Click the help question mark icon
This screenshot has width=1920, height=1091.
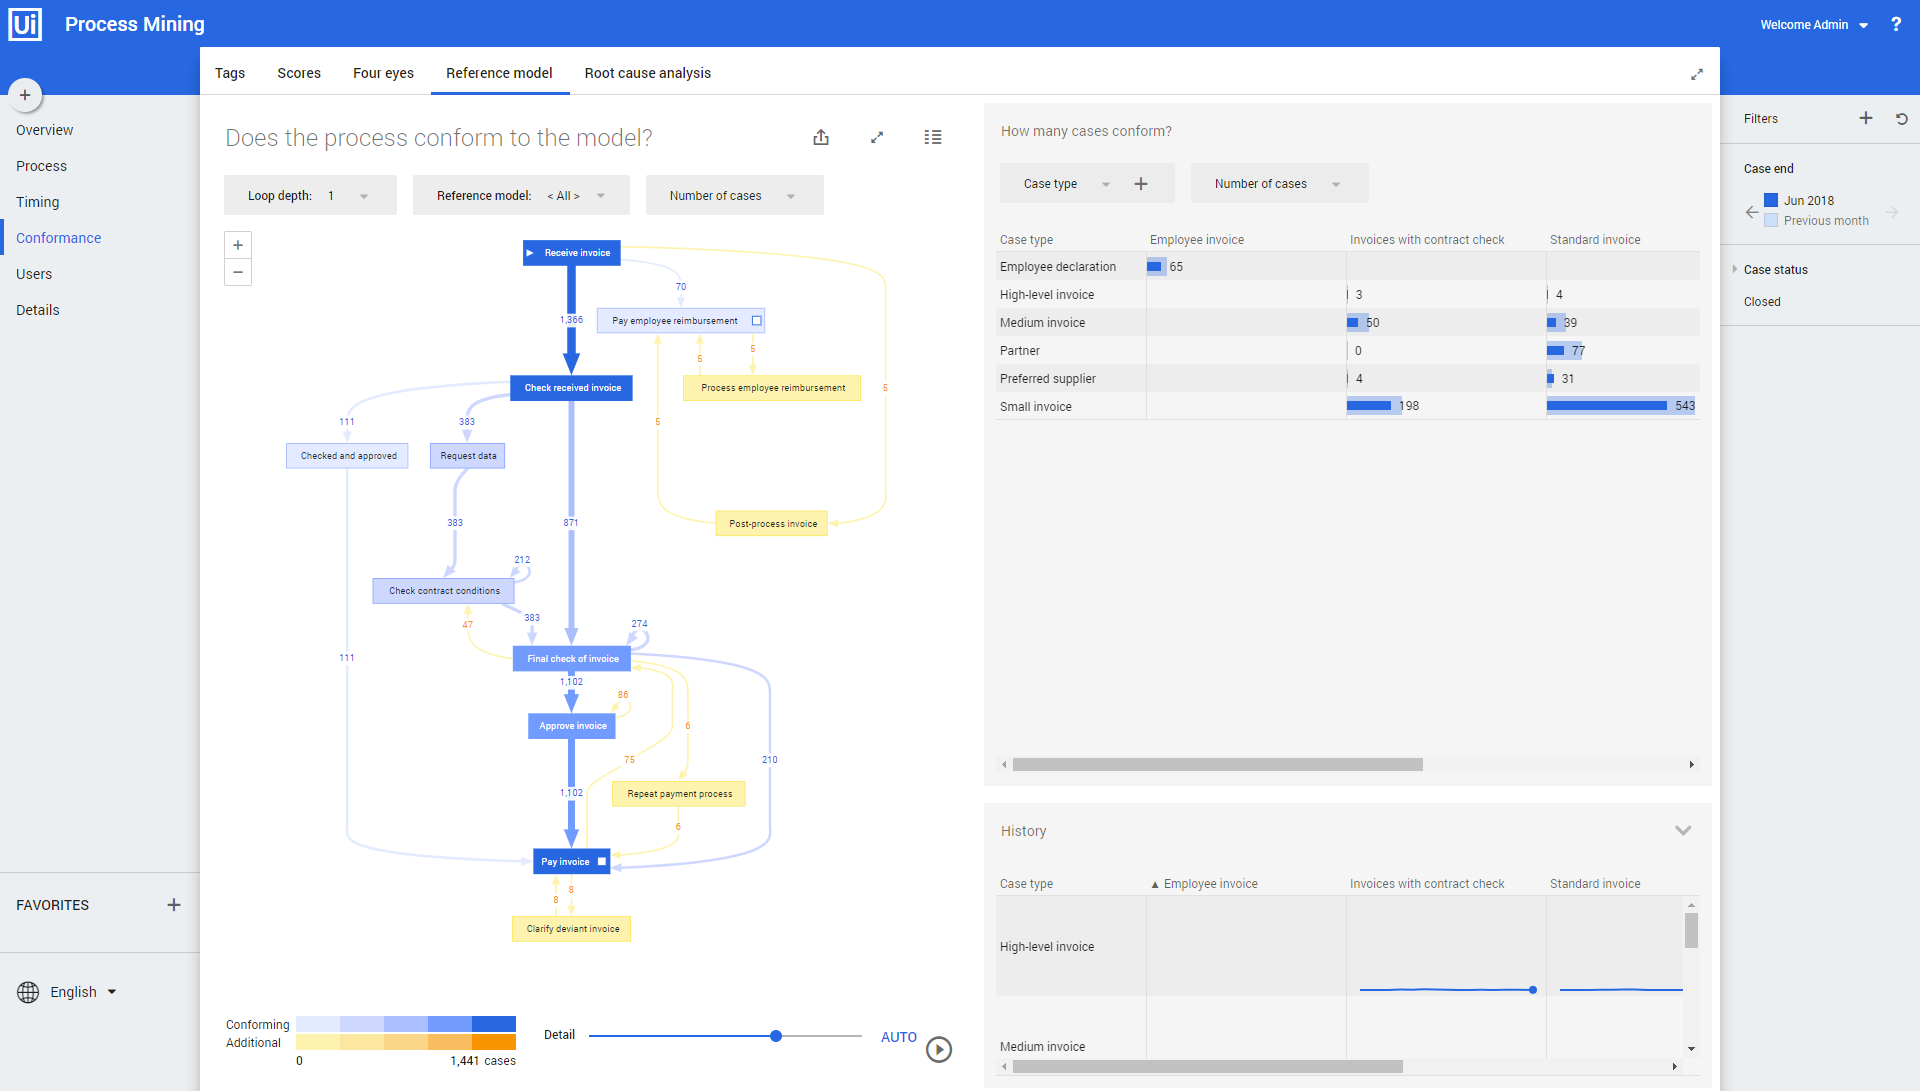1896,24
